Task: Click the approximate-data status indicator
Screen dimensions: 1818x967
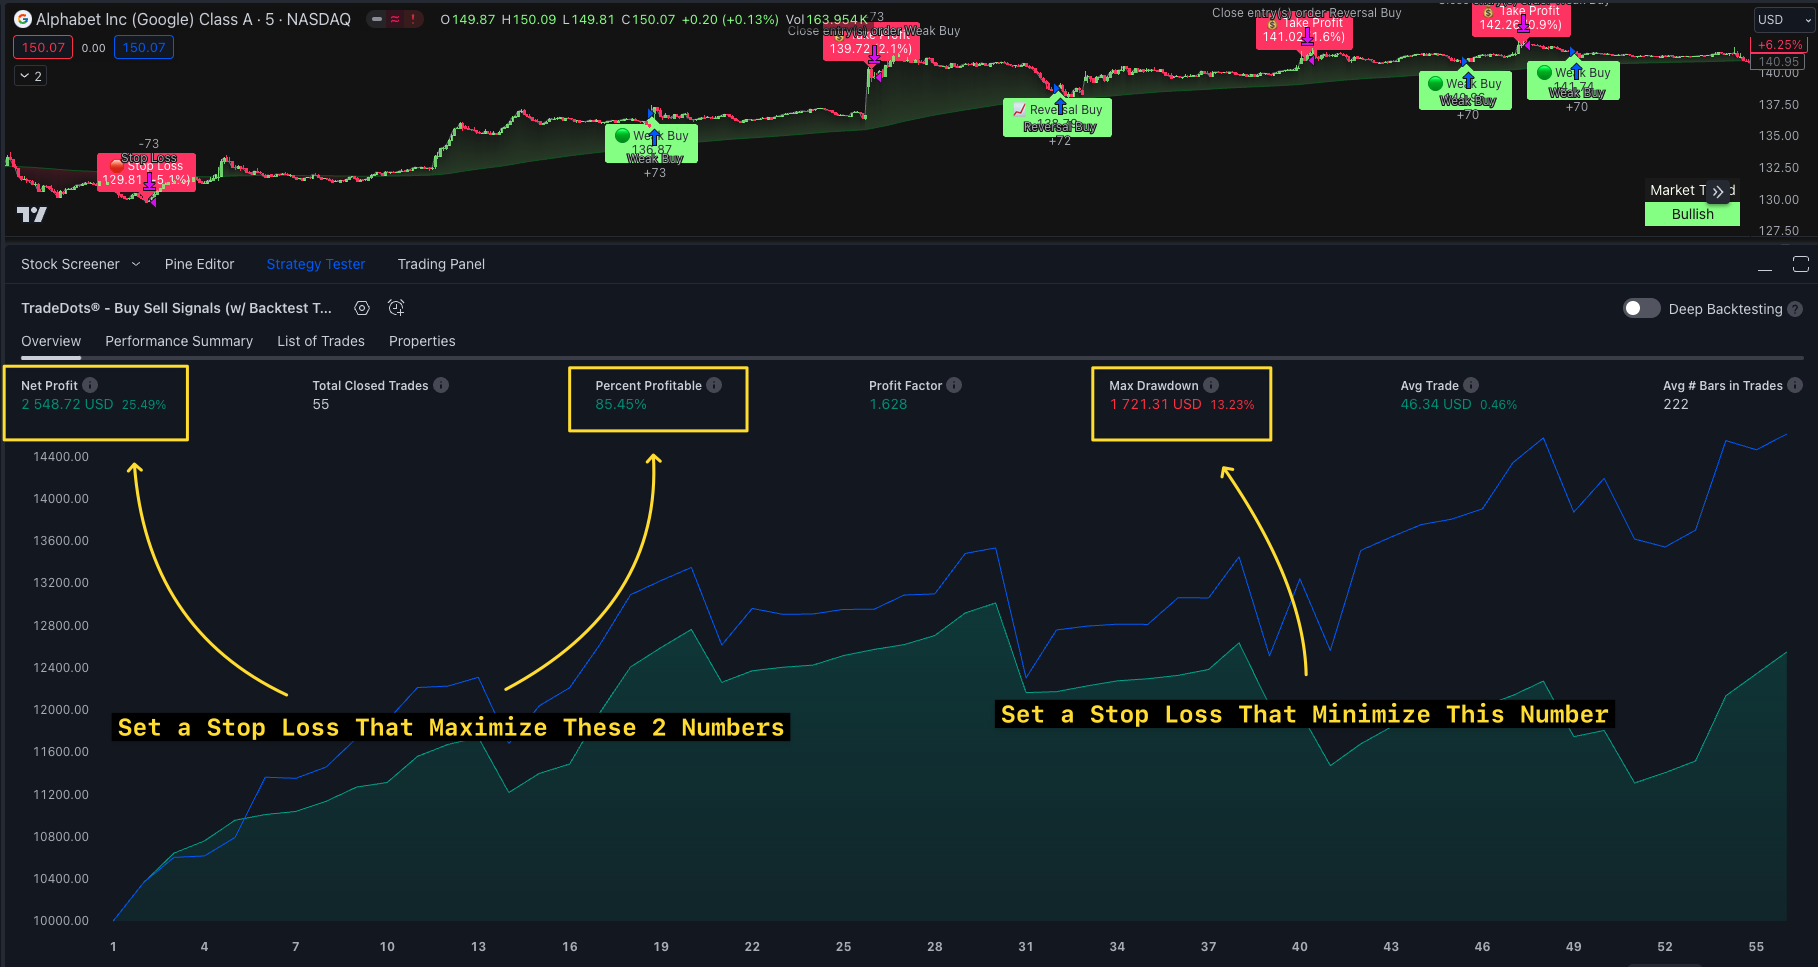Action: [x=395, y=19]
